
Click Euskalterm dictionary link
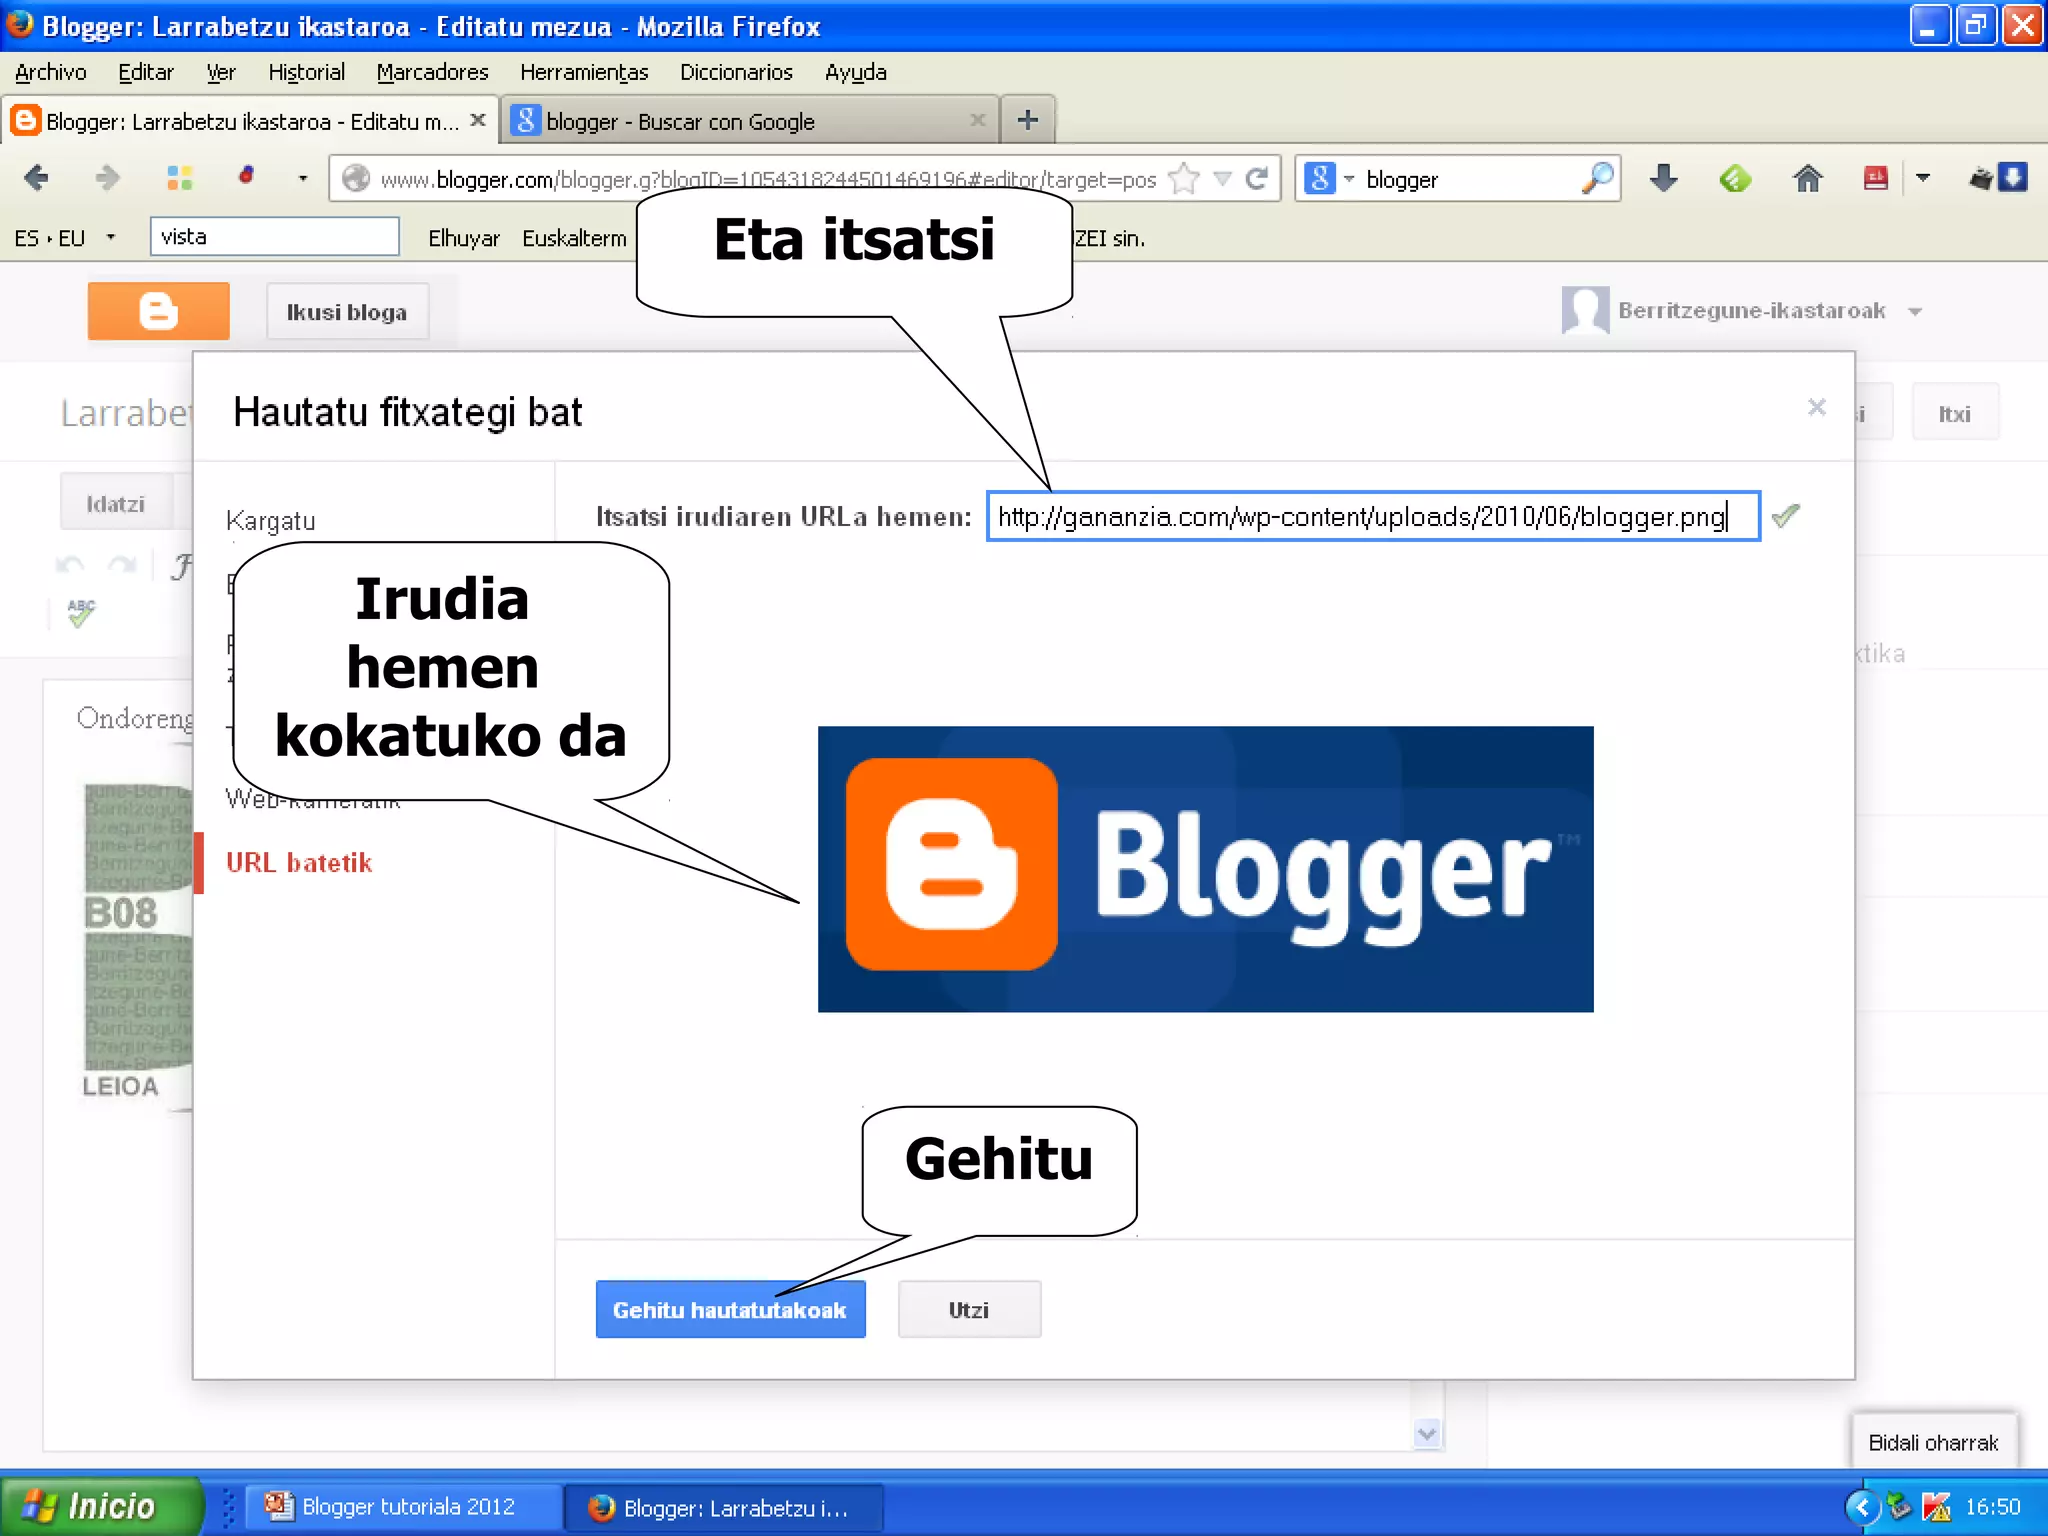574,238
